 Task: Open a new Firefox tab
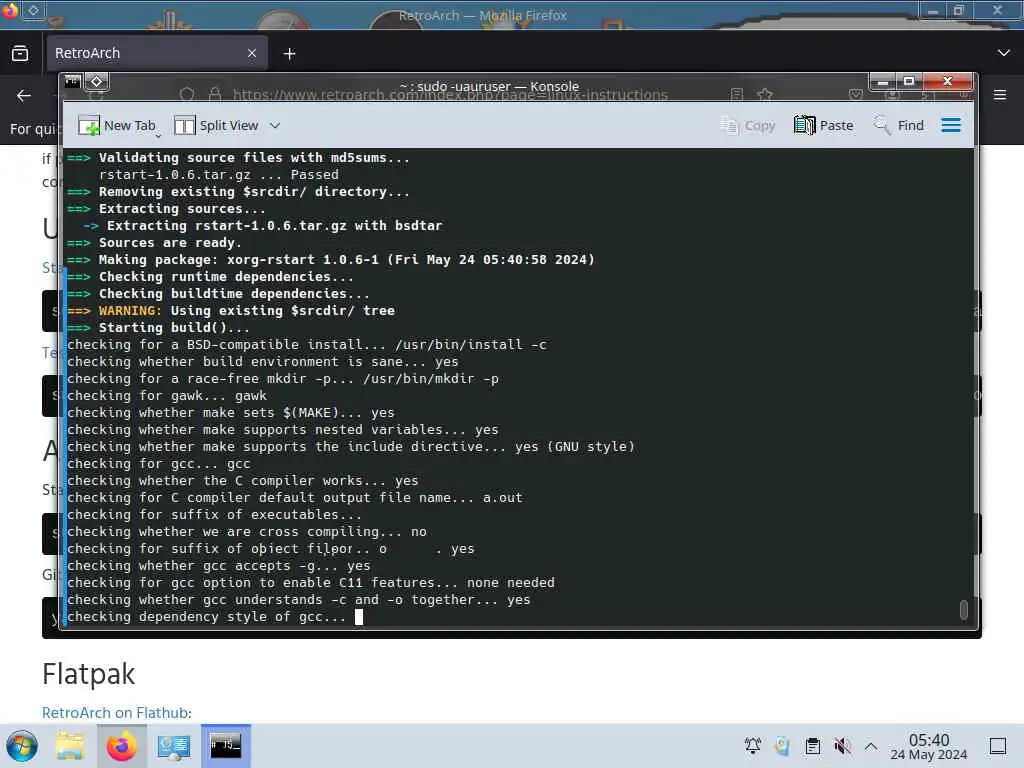(x=289, y=54)
